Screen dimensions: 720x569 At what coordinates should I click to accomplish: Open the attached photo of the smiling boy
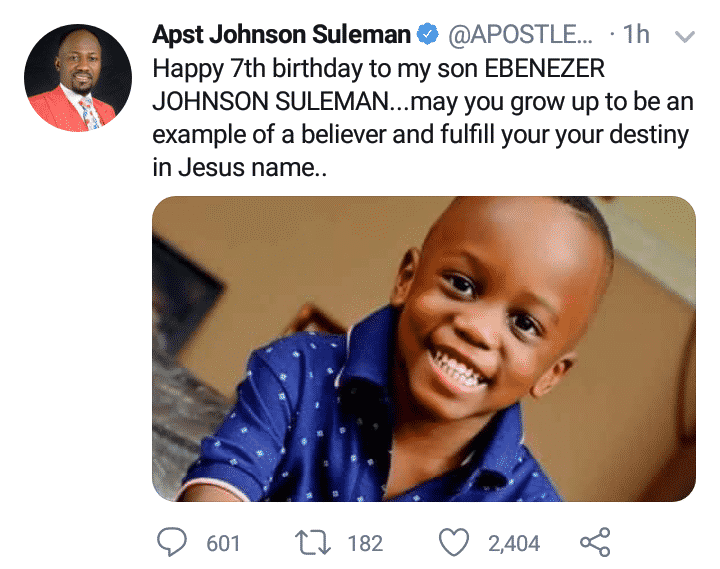click(x=423, y=348)
